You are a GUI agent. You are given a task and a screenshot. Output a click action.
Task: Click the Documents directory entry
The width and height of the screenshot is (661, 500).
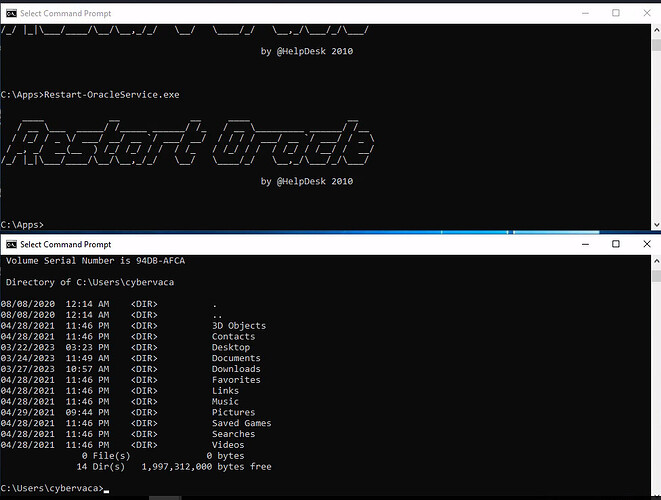pyautogui.click(x=235, y=358)
